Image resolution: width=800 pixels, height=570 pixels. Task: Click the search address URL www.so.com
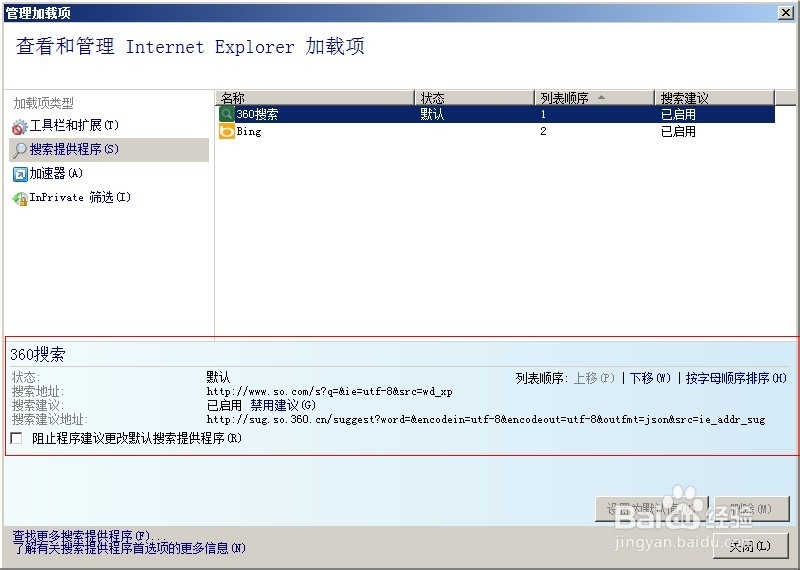click(x=329, y=391)
